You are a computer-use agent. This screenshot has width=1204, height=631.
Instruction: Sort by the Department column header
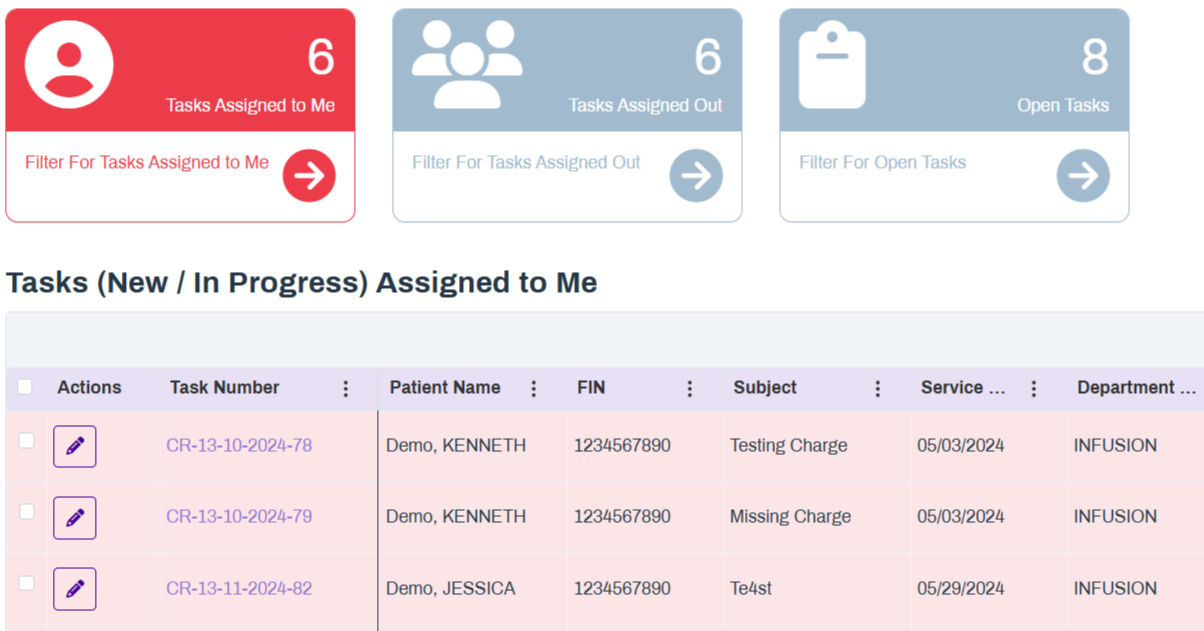[1135, 388]
